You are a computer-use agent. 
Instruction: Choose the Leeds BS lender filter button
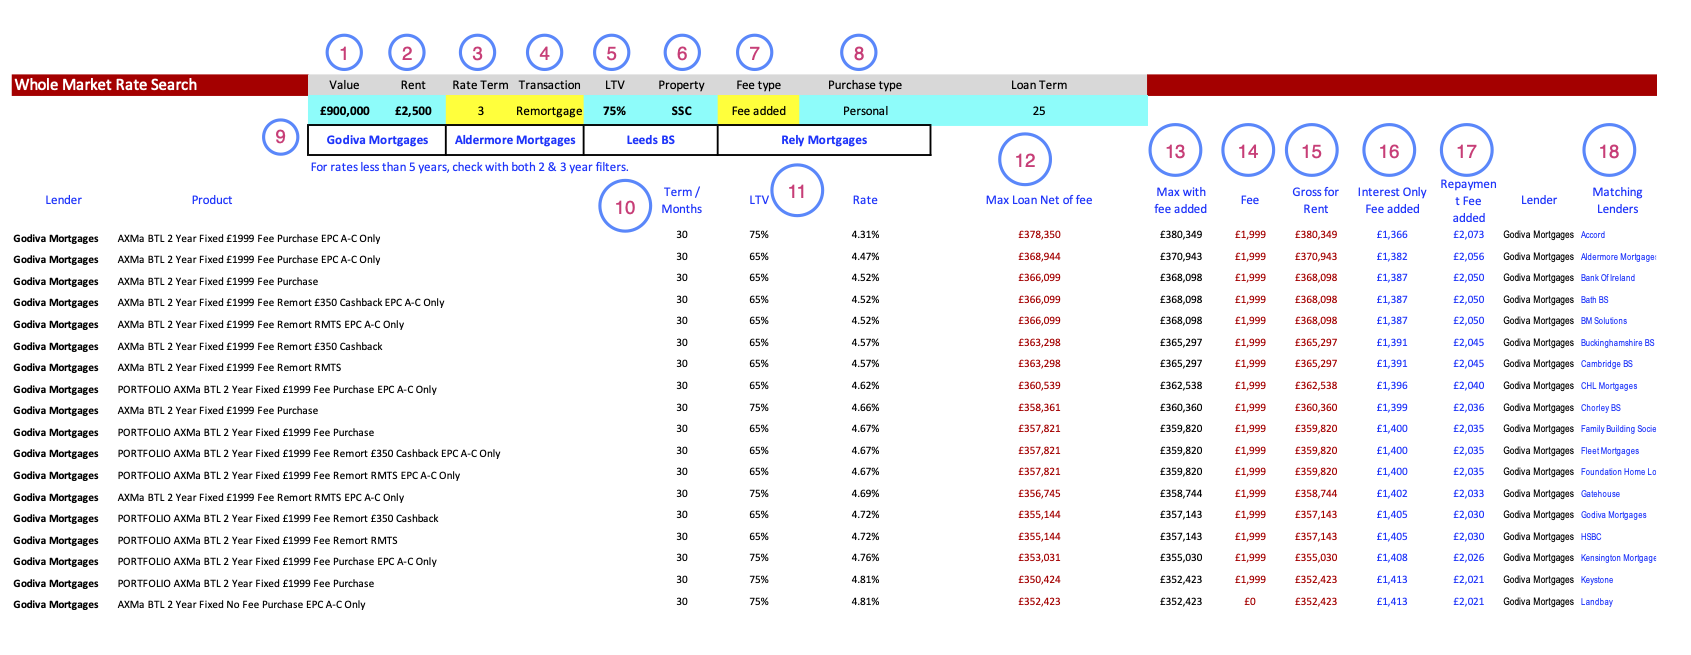[x=651, y=140]
